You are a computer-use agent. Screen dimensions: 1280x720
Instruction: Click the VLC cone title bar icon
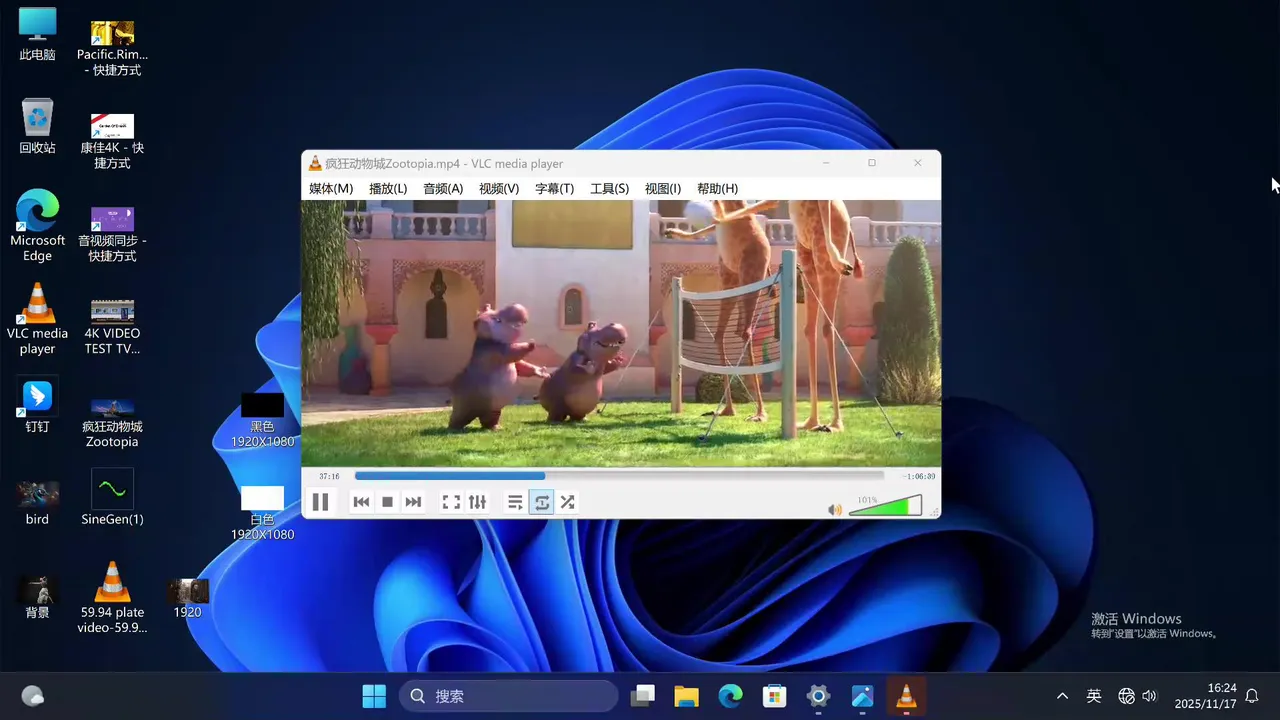pyautogui.click(x=315, y=163)
